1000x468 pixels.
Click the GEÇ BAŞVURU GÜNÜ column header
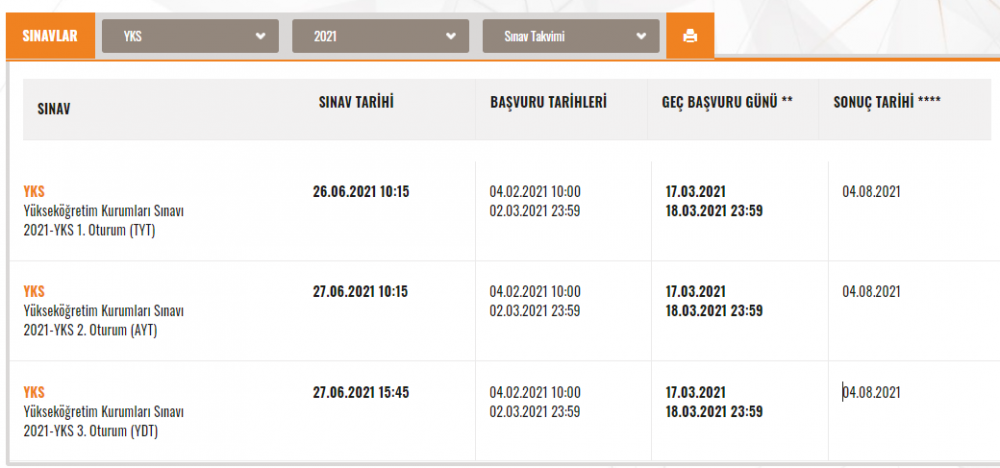point(727,102)
